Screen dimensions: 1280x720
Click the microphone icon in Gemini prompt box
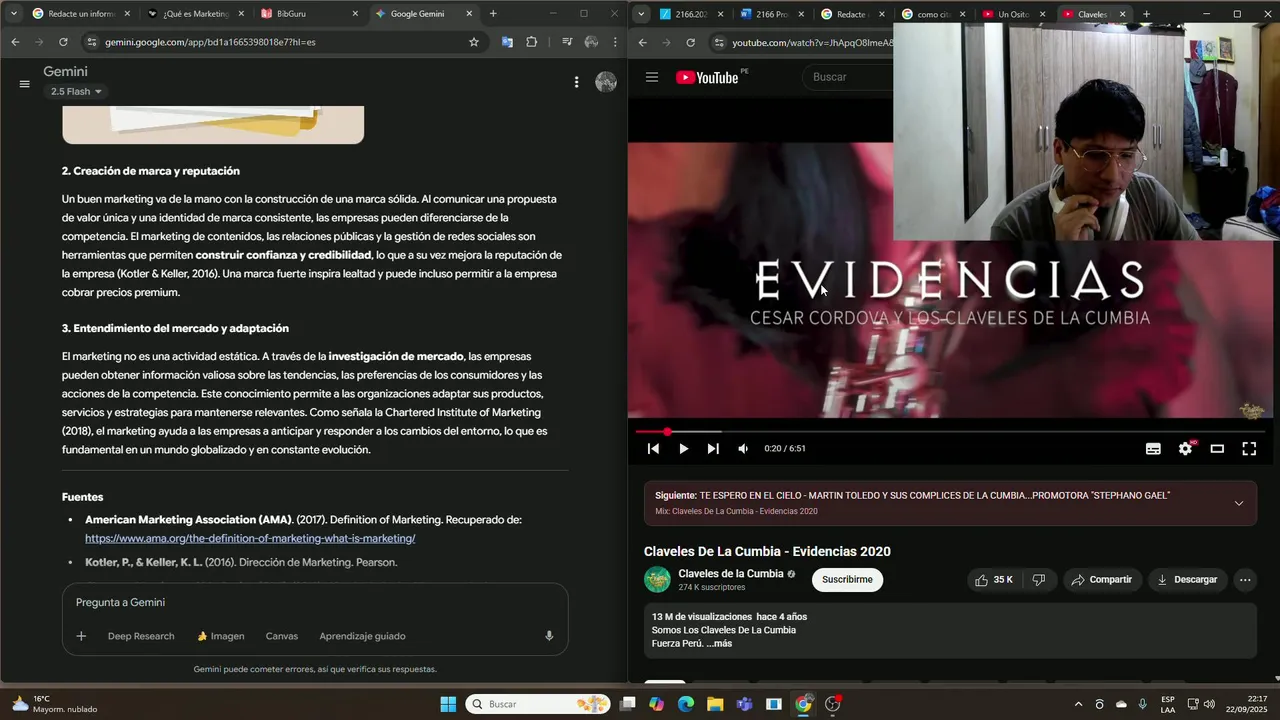tap(549, 636)
